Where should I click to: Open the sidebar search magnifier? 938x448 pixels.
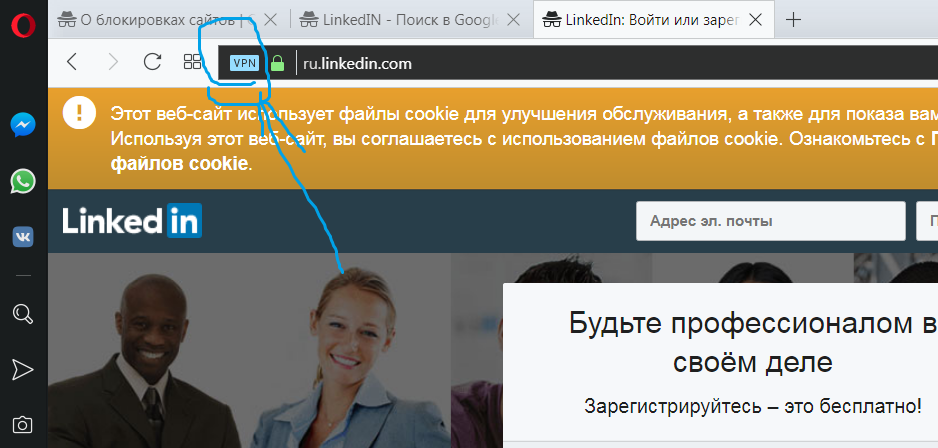(23, 313)
